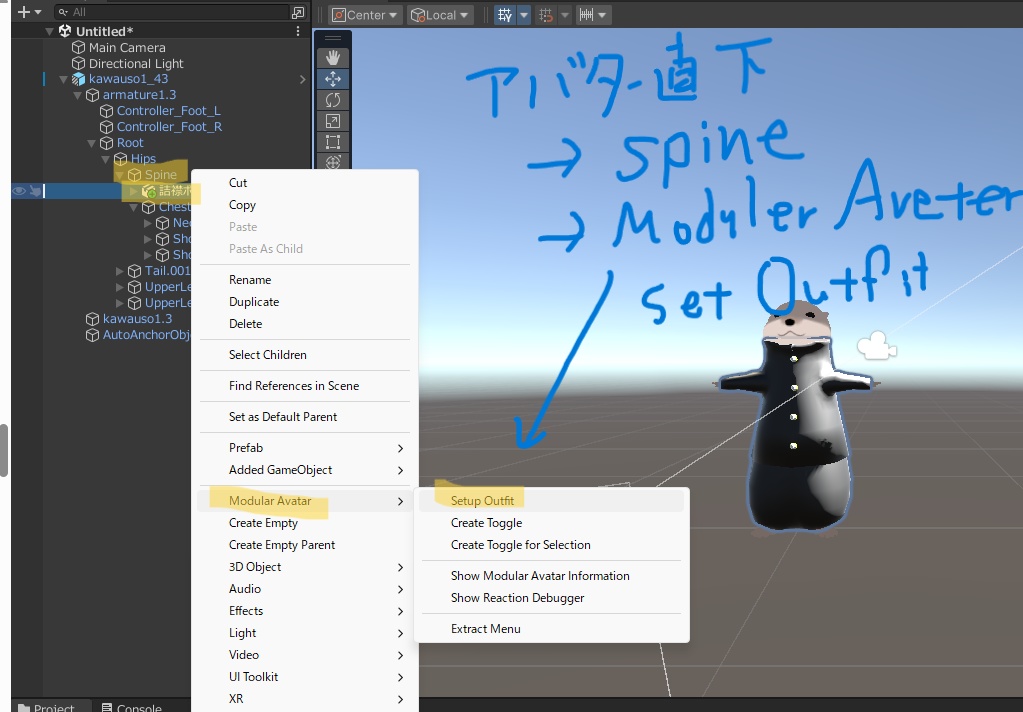Screen dimensions: 1023x712
Task: Open grid visibility dropdown arrow
Action: 524,14
